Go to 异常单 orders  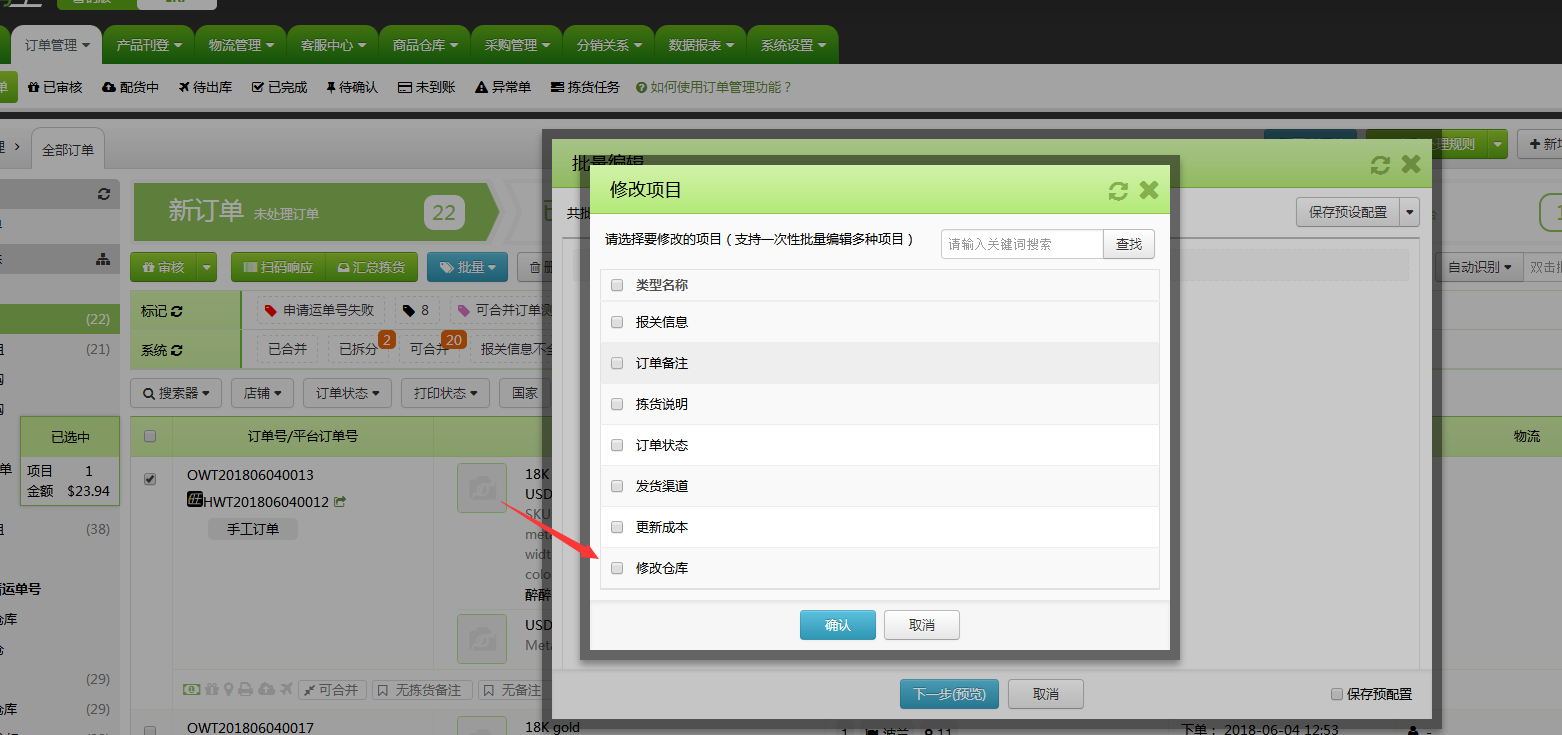(x=503, y=88)
